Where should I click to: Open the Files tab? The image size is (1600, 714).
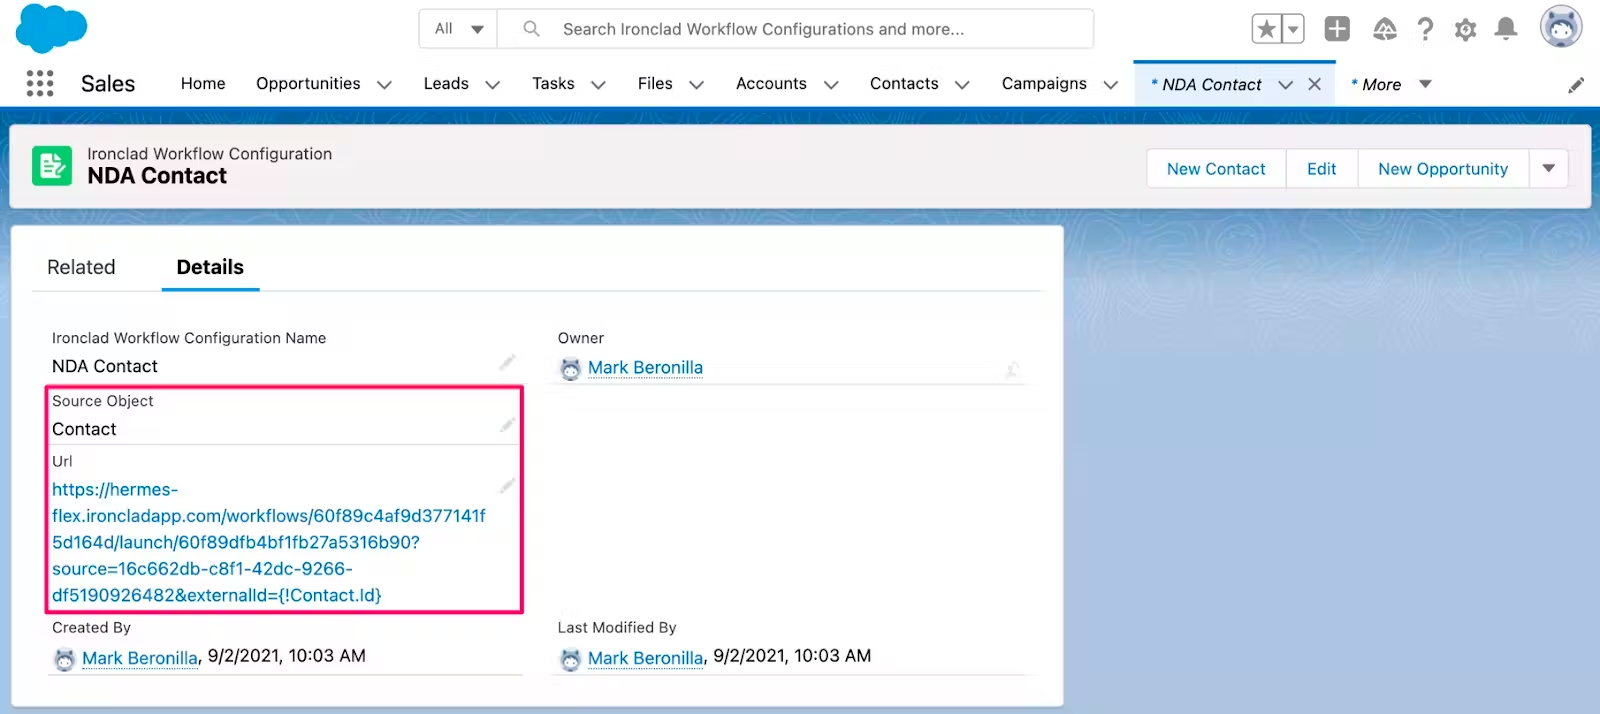click(x=655, y=83)
